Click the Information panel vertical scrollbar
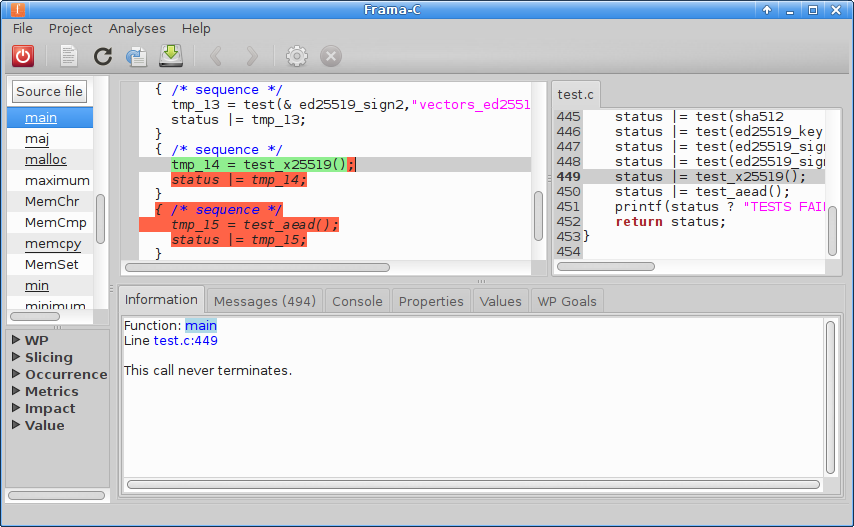Viewport: 854px width, 527px height. click(830, 397)
